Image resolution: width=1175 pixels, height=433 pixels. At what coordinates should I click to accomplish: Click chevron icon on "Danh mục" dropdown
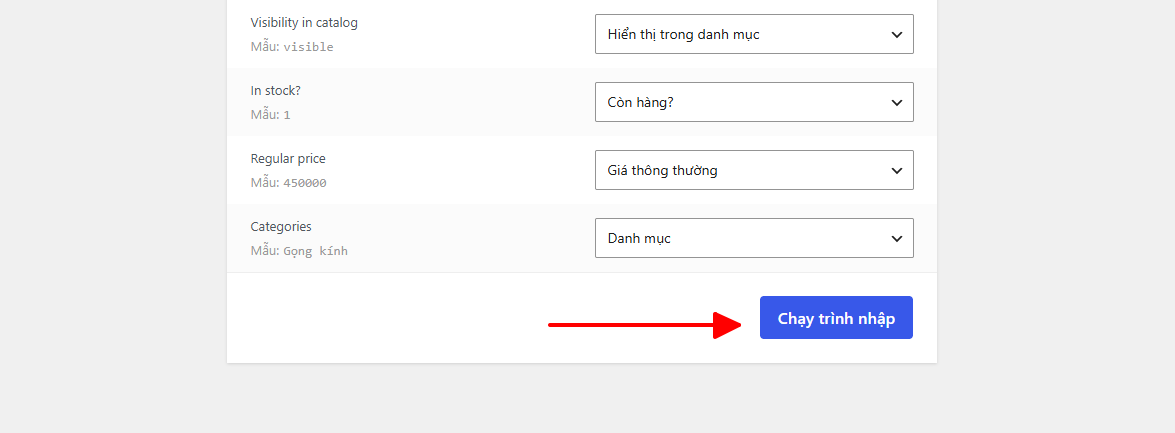[x=897, y=239]
